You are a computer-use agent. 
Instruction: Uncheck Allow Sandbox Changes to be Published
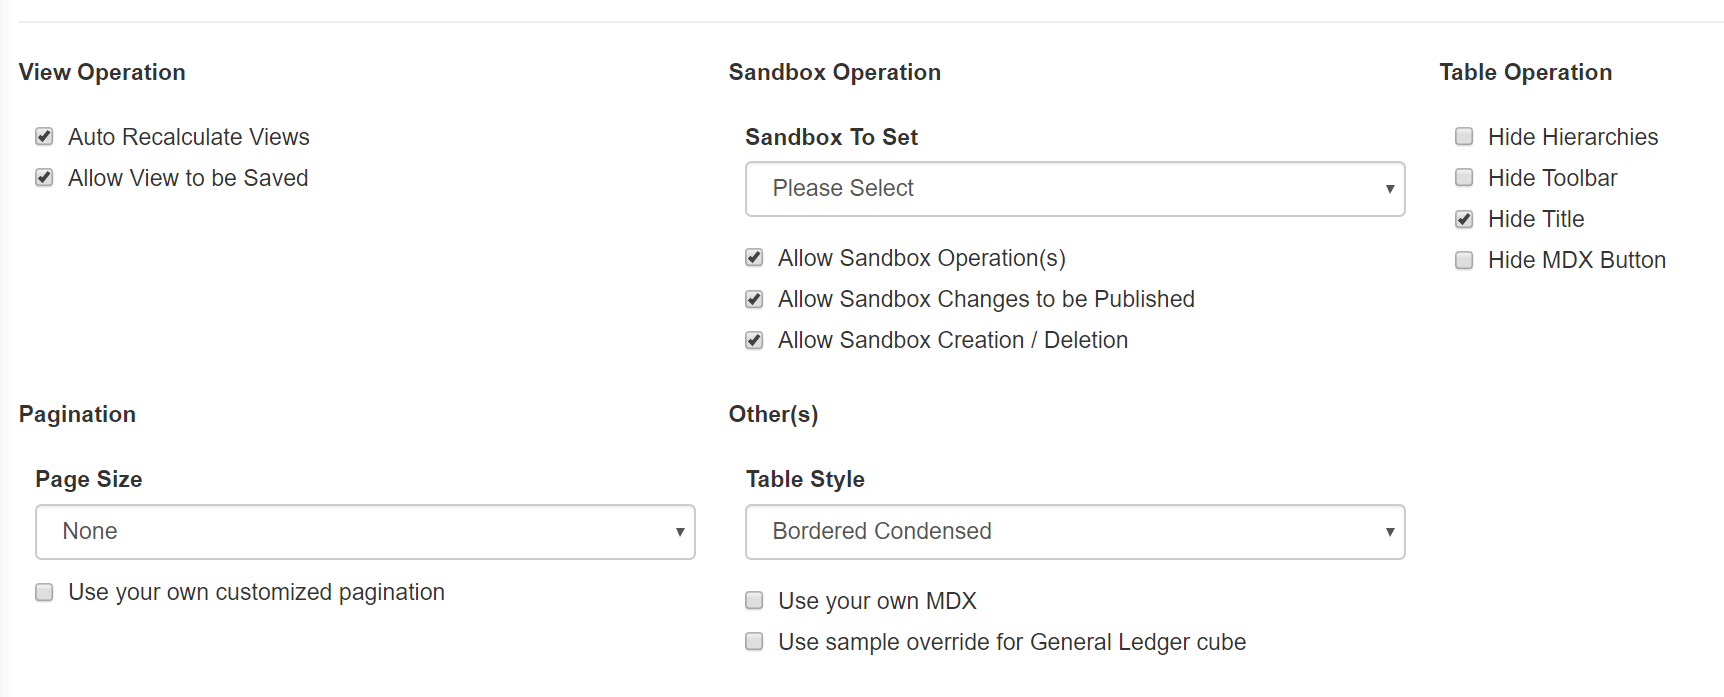pos(755,299)
